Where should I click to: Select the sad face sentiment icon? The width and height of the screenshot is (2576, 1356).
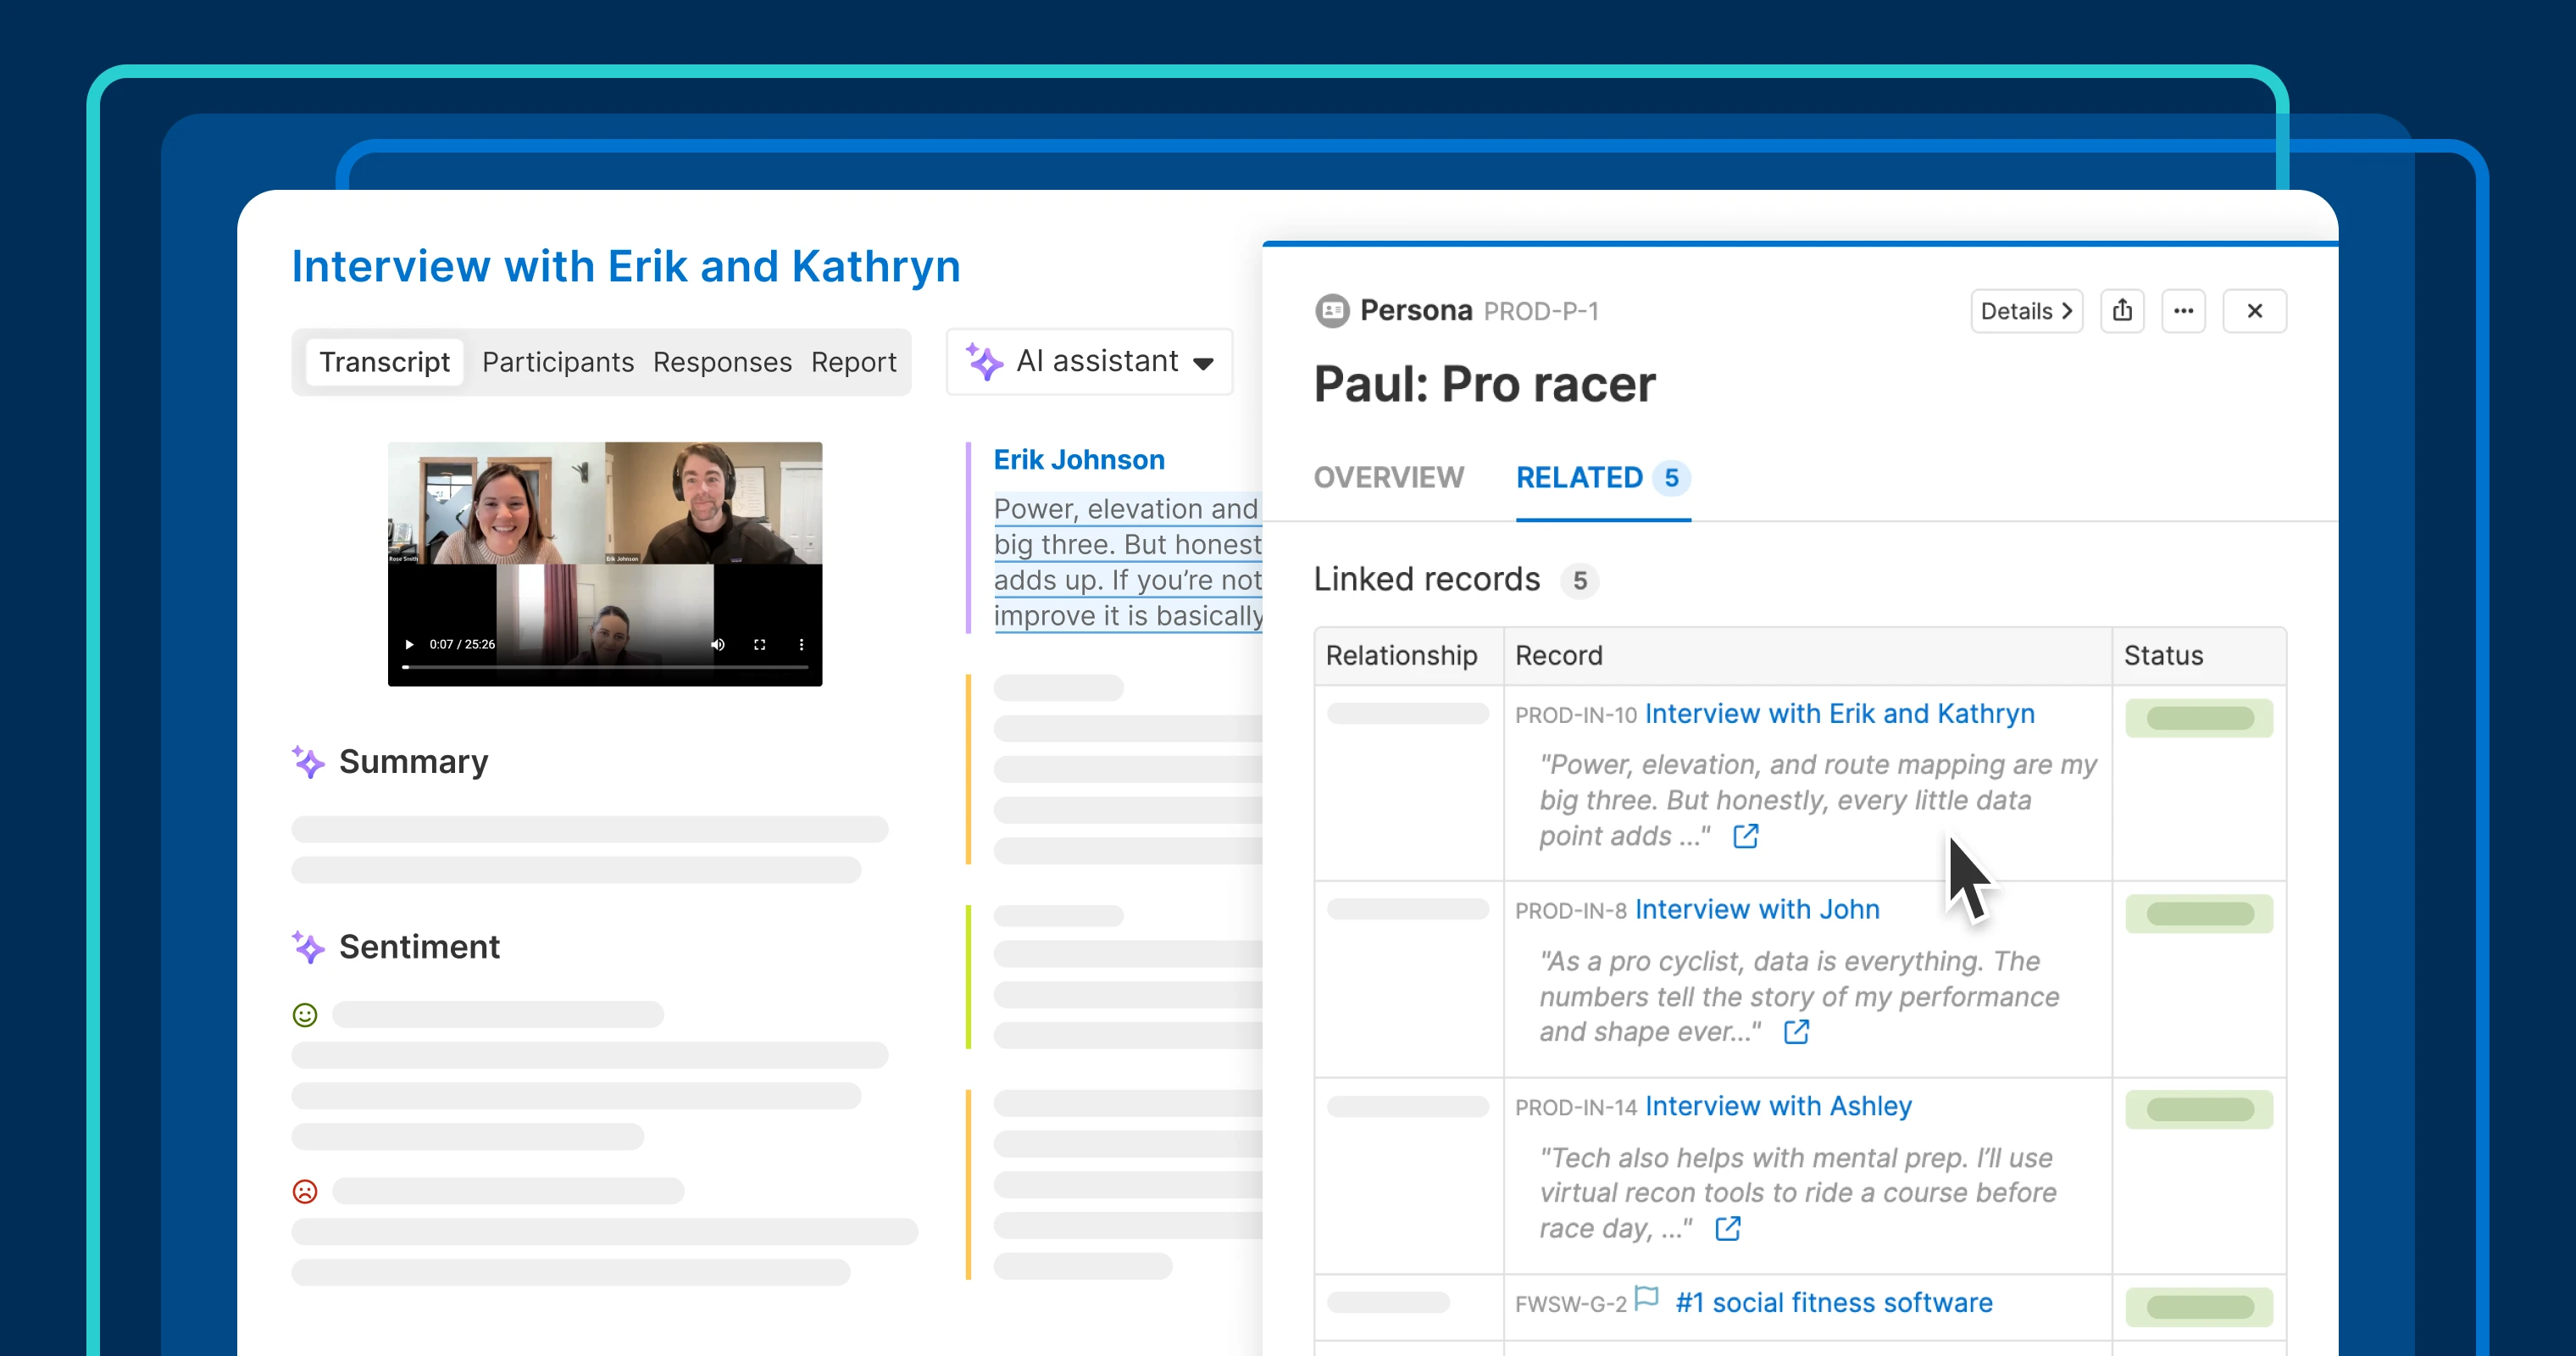[x=305, y=1191]
